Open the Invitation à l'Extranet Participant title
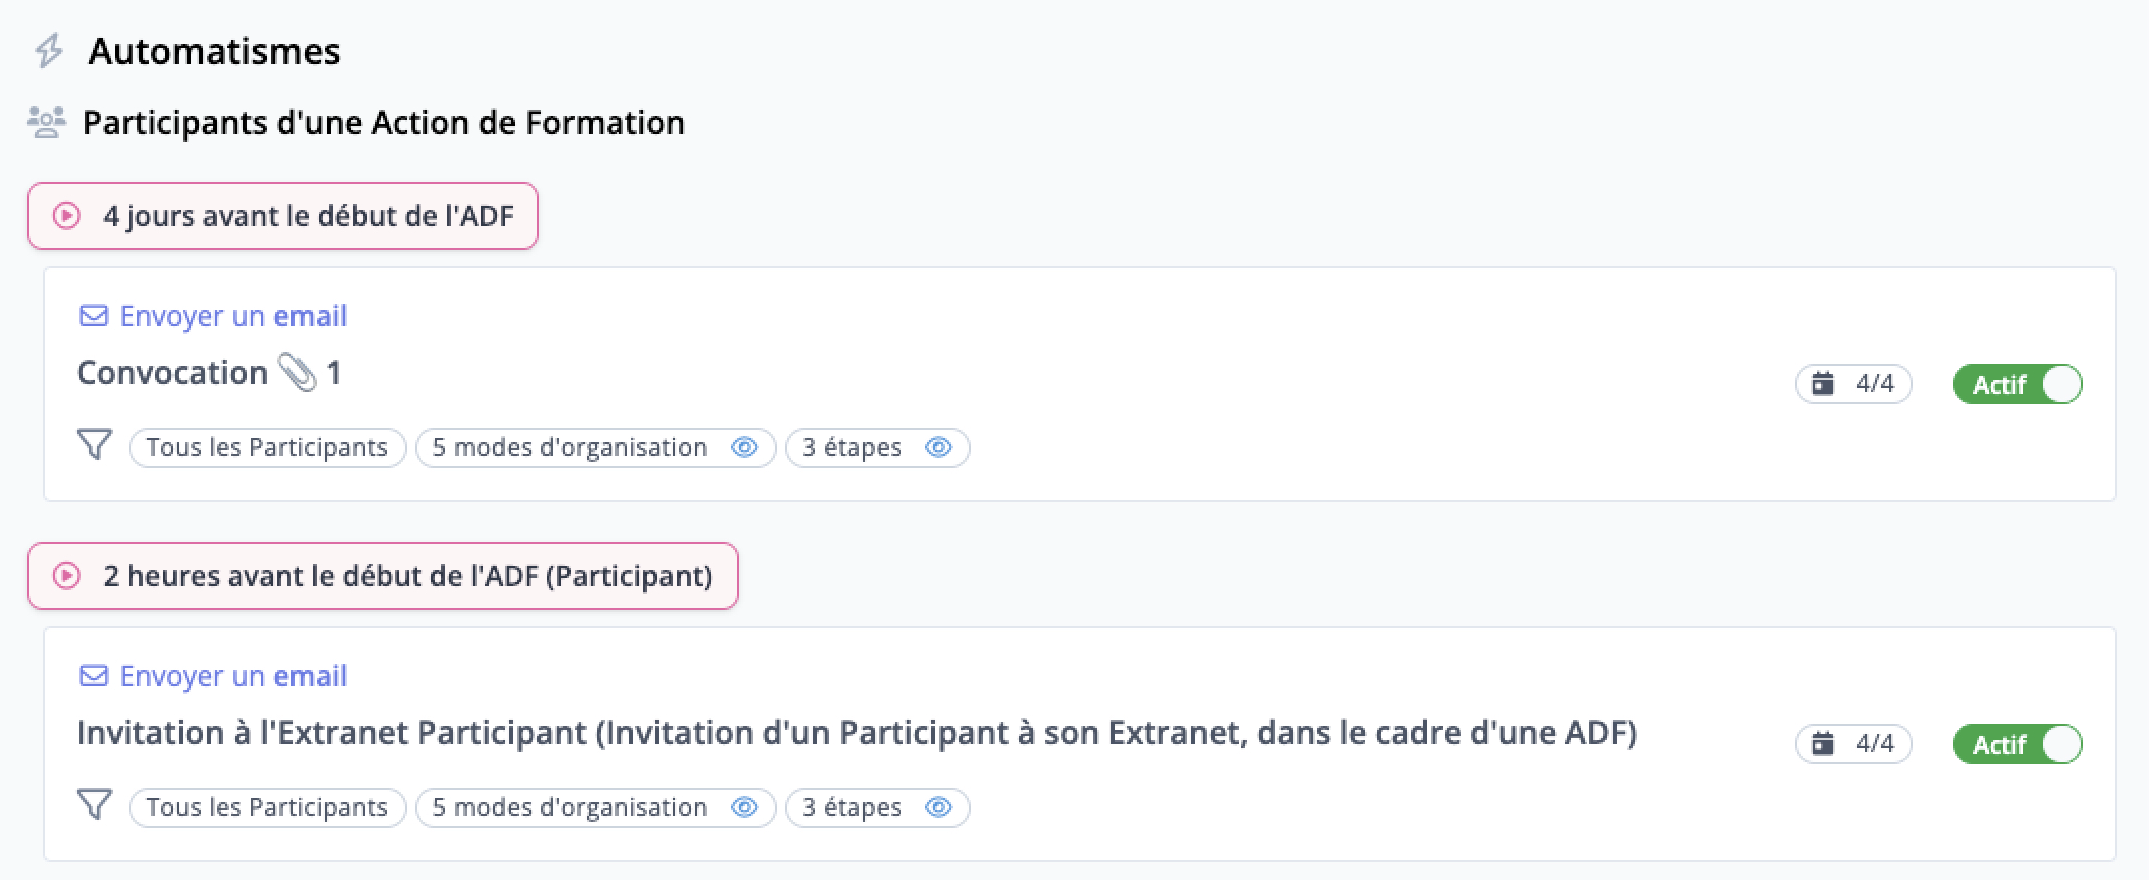Image resolution: width=2149 pixels, height=880 pixels. (x=857, y=733)
